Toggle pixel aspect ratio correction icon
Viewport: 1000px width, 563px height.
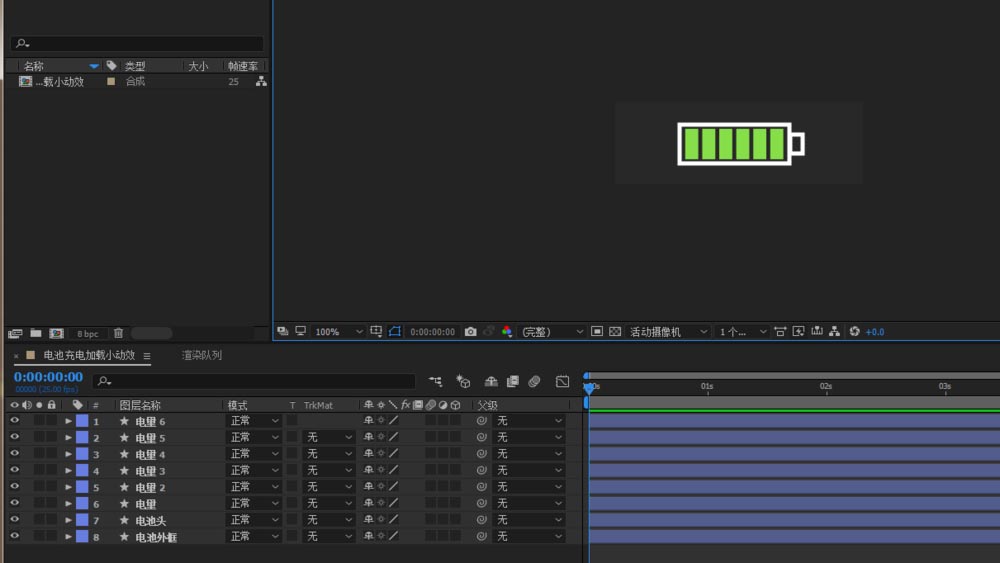[780, 332]
